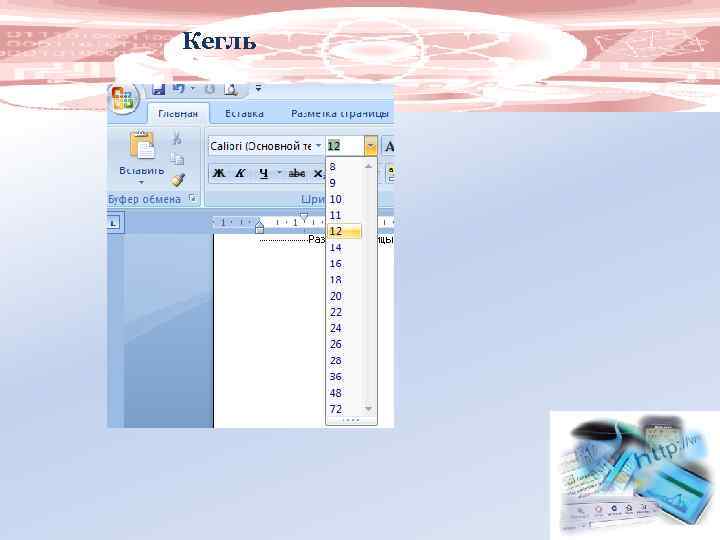Choose font size 8
This screenshot has width=720, height=540.
pyautogui.click(x=344, y=167)
